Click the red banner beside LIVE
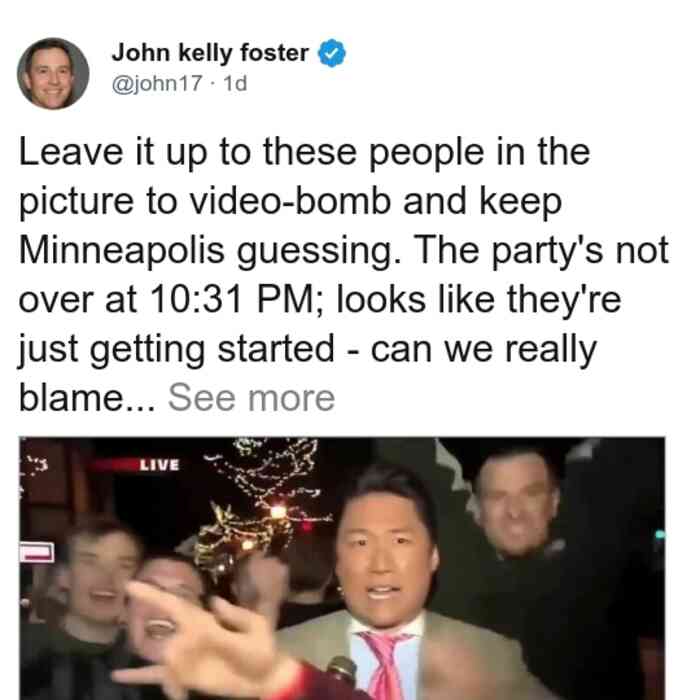 point(113,466)
